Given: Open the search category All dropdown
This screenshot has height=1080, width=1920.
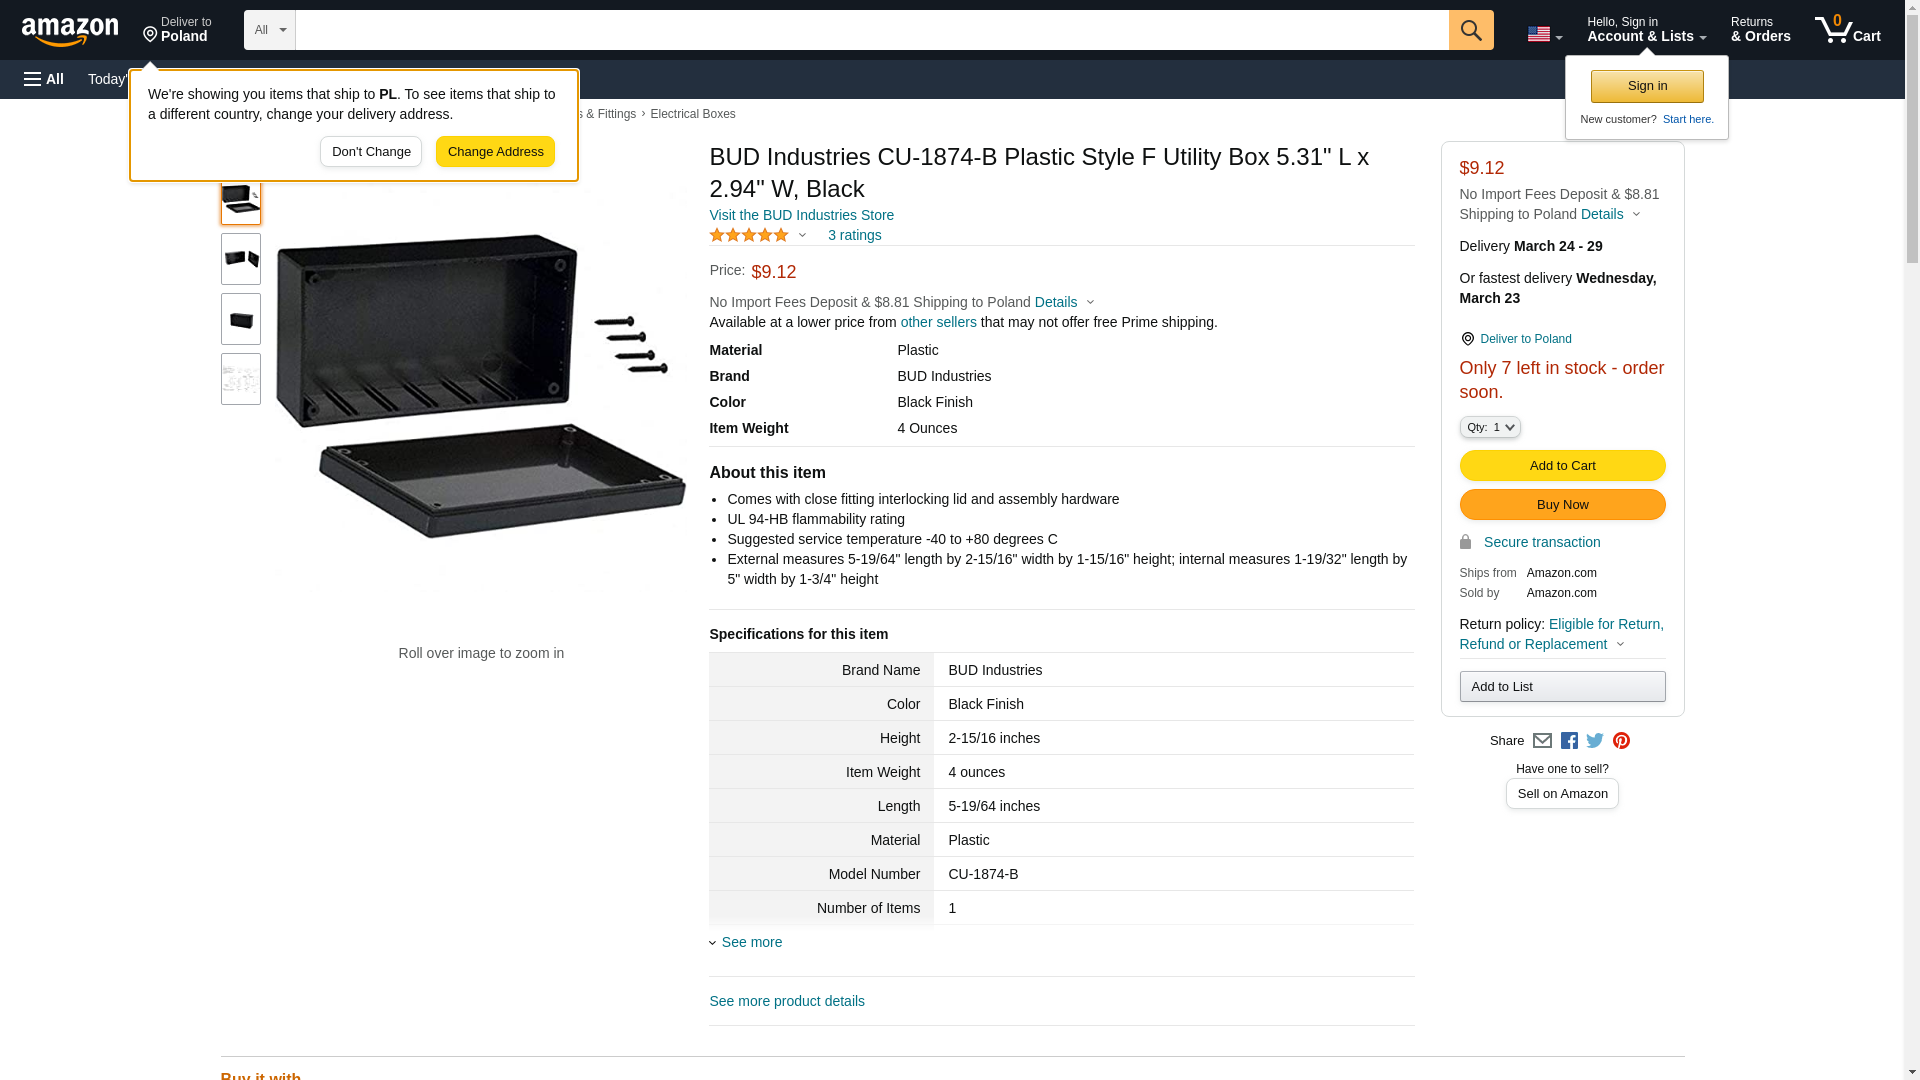Looking at the screenshot, I should pos(269,30).
